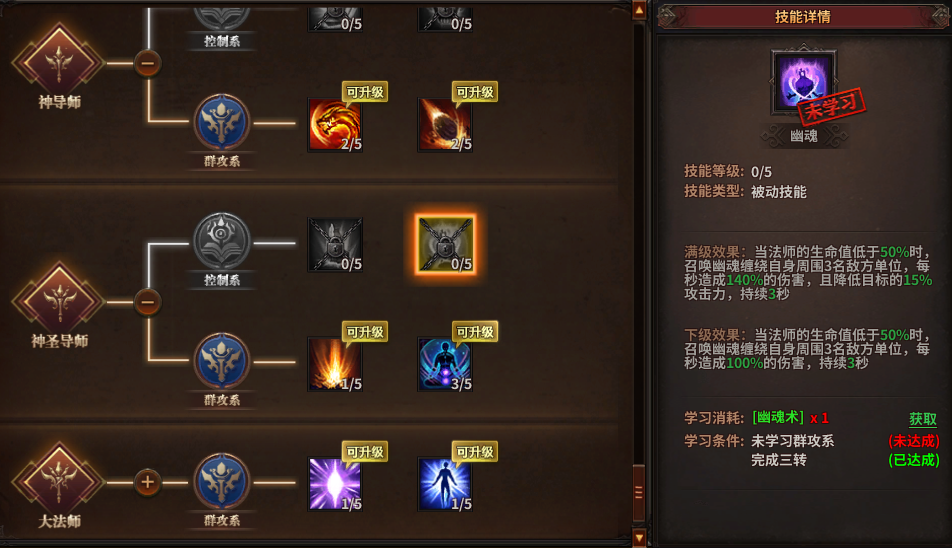
Task: Expand the 大法师 skill branch
Action: coord(148,482)
